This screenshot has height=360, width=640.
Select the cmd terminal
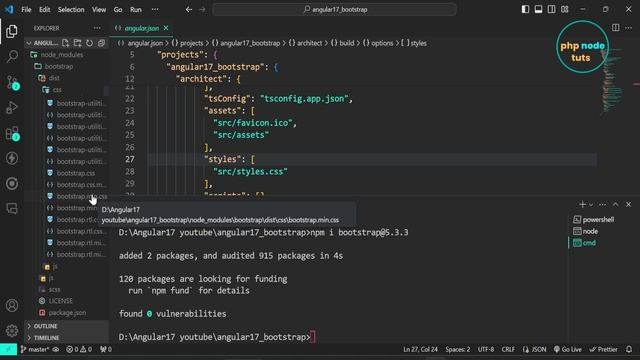[584, 243]
